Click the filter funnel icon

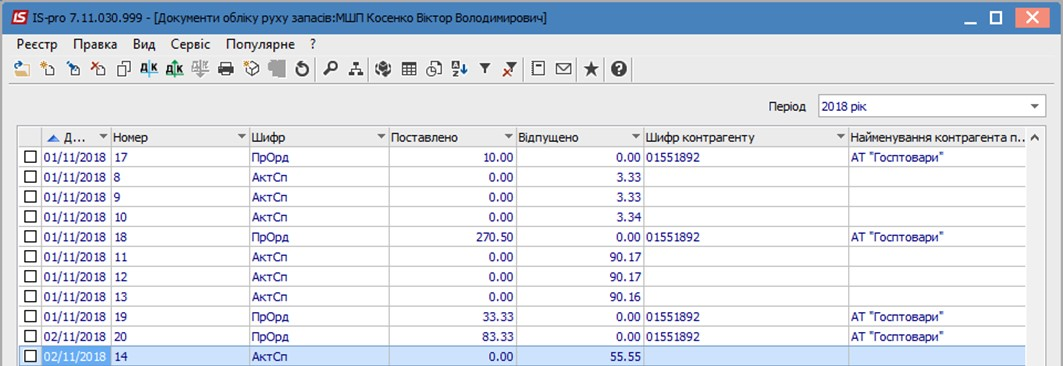click(x=485, y=68)
